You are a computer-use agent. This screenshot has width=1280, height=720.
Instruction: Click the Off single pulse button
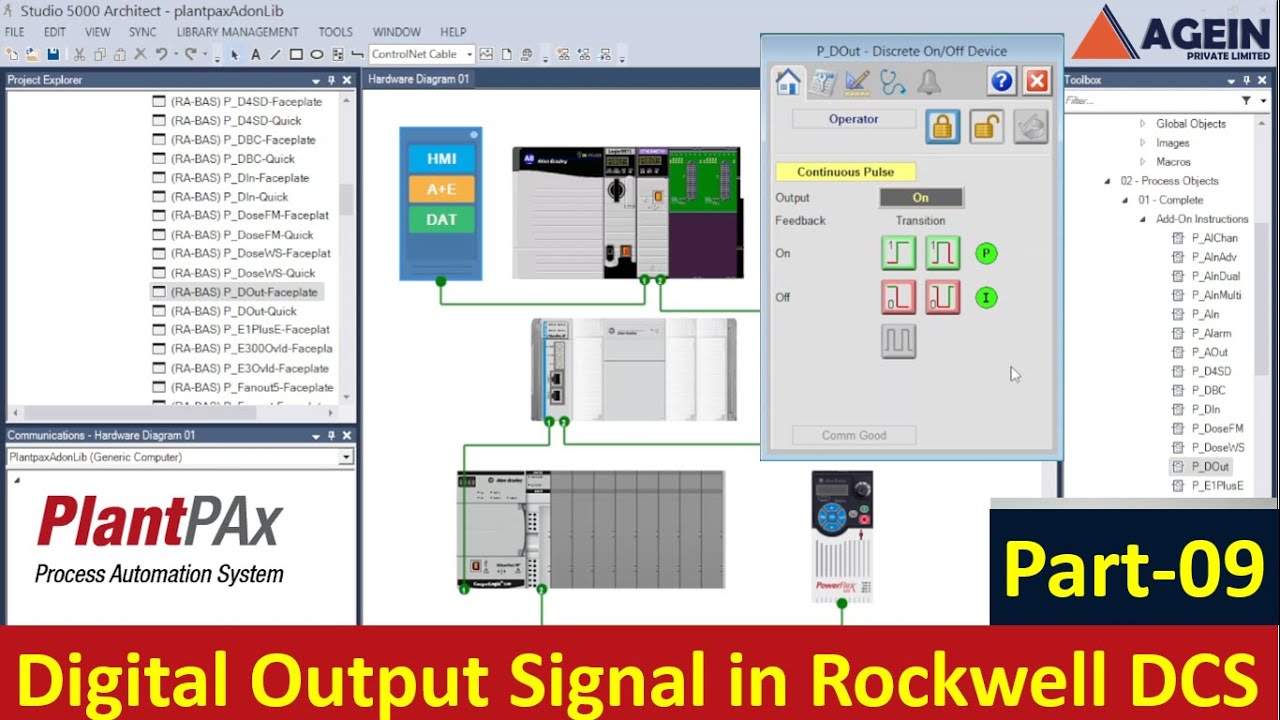(x=899, y=297)
